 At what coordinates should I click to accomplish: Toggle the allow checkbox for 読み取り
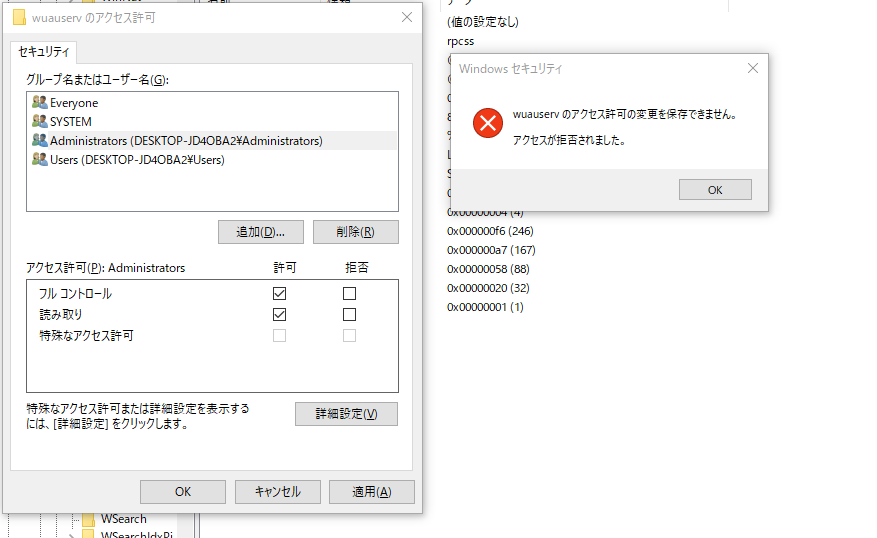tap(280, 314)
